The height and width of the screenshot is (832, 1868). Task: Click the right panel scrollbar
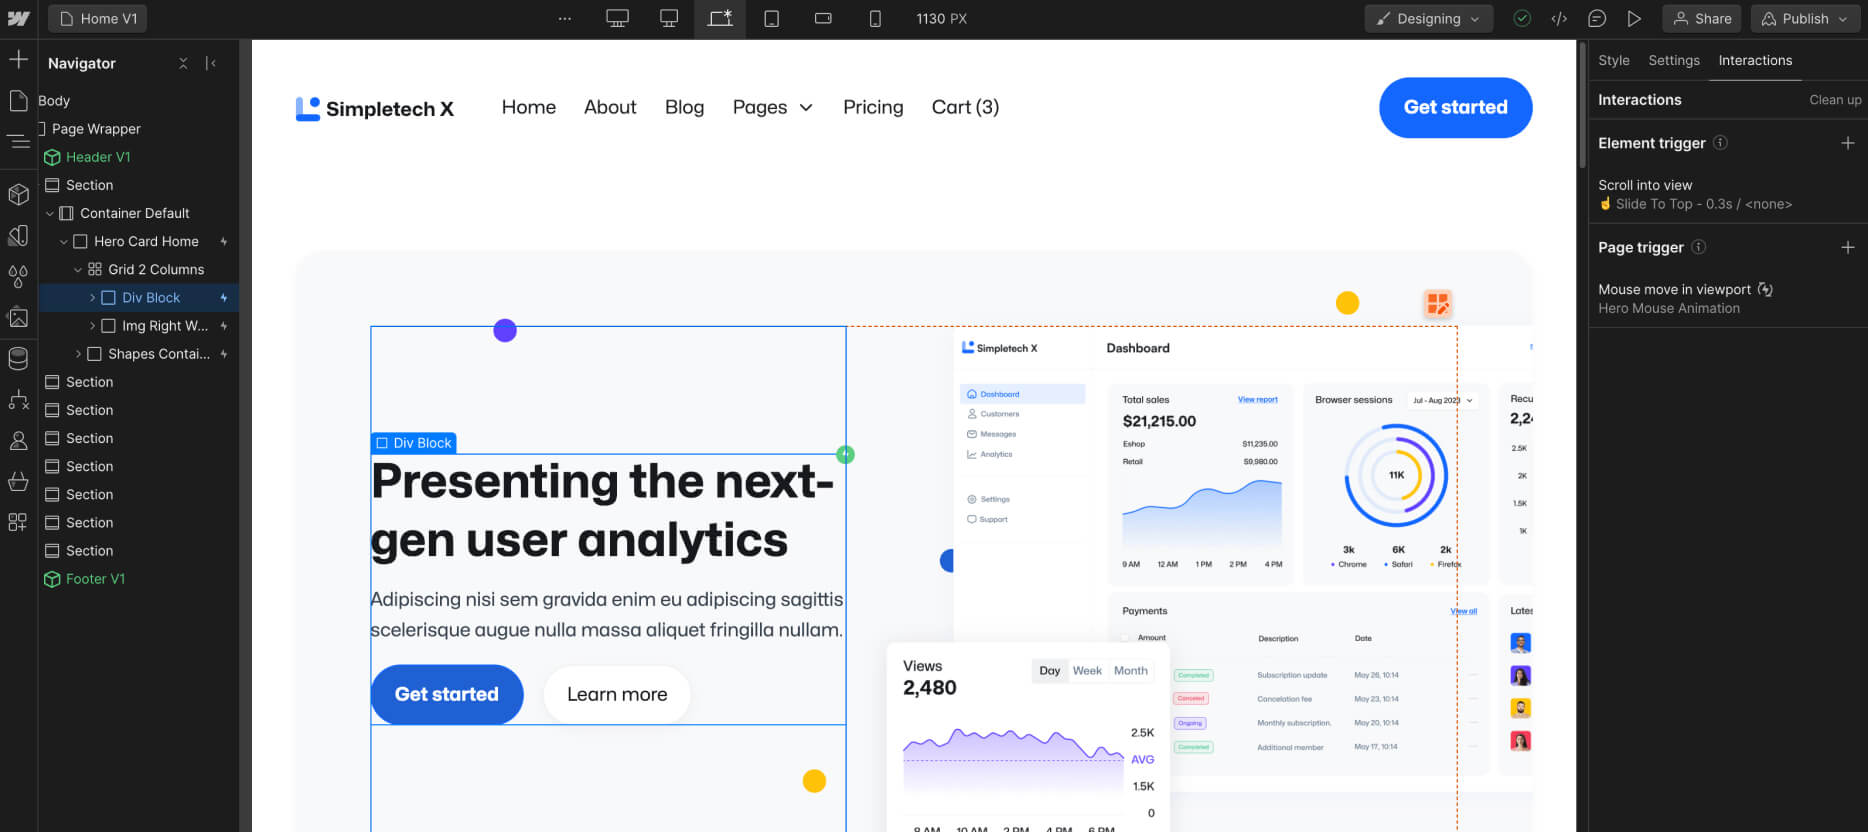1582,105
